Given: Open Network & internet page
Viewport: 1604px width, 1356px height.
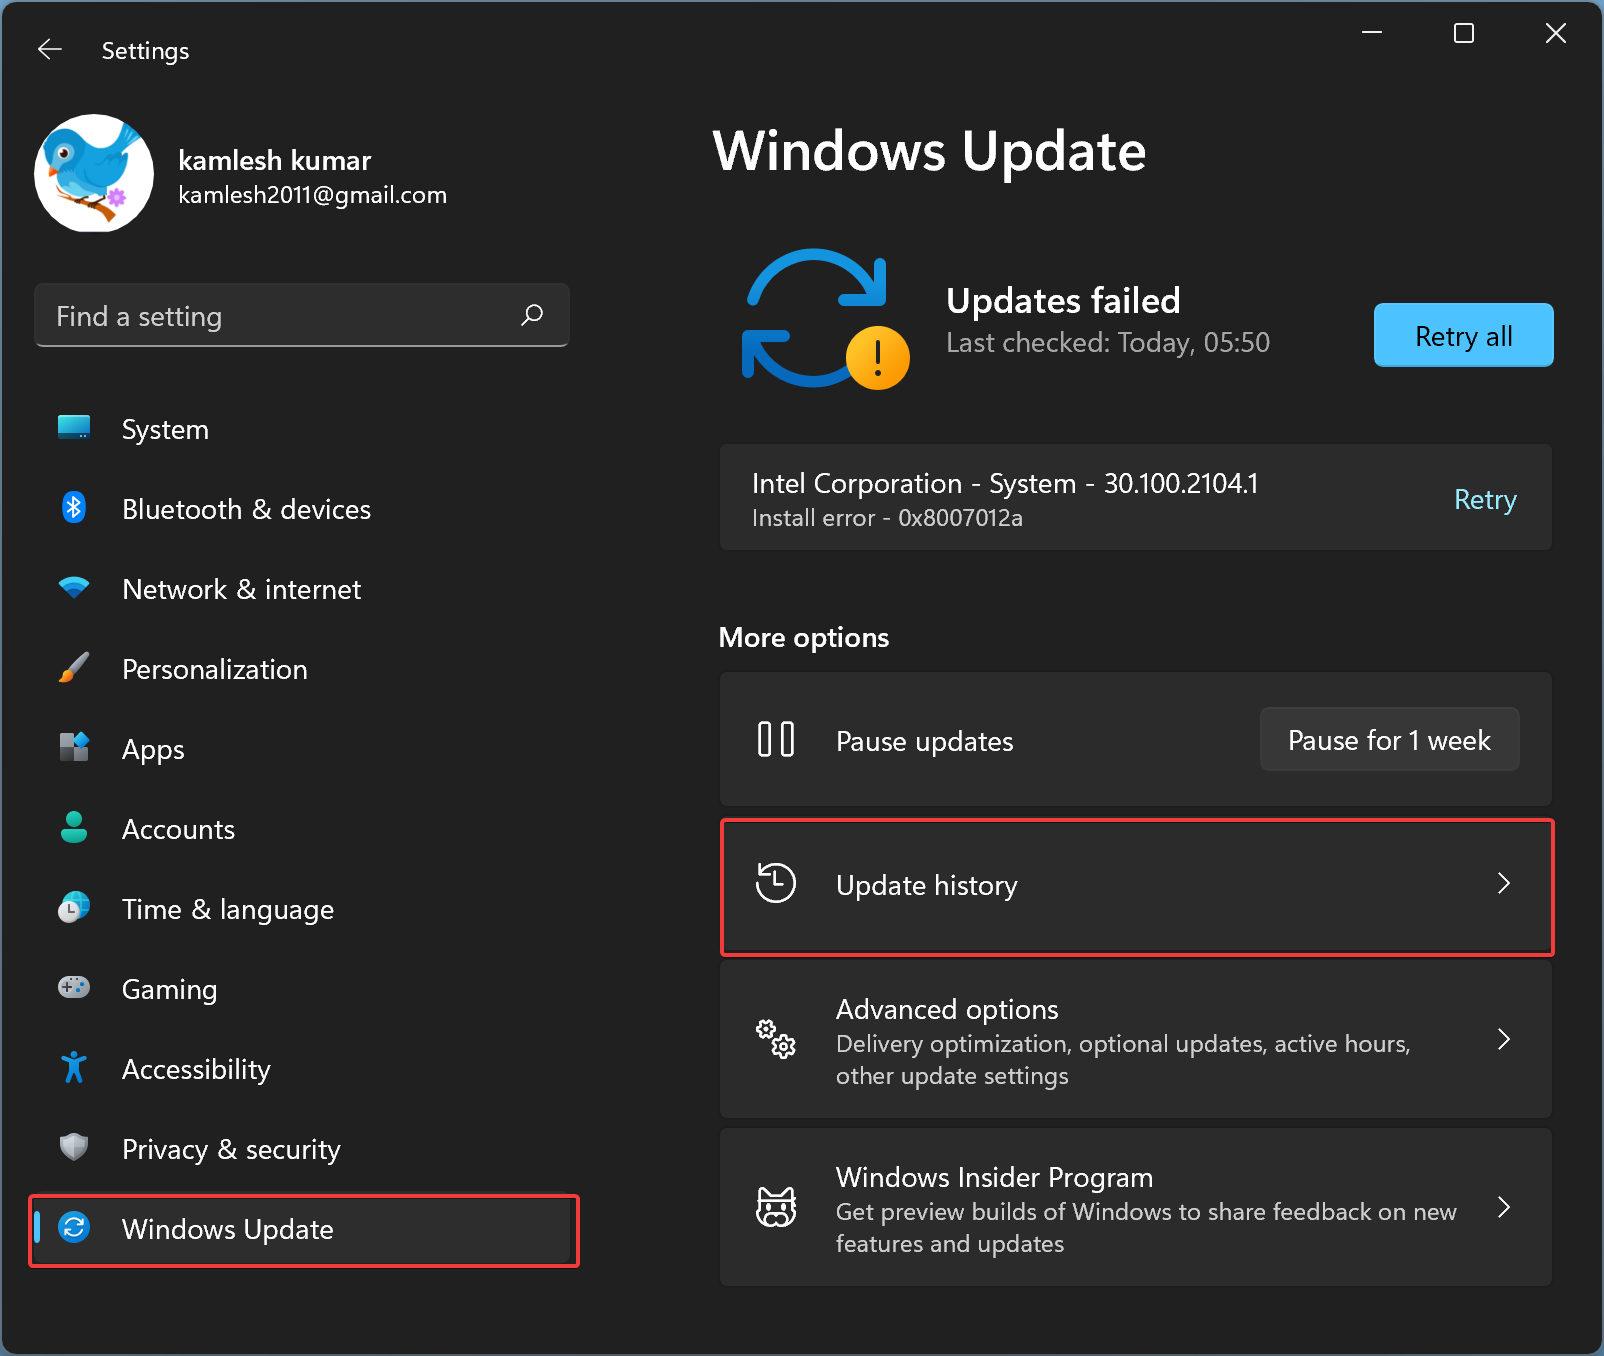Looking at the screenshot, I should [302, 589].
